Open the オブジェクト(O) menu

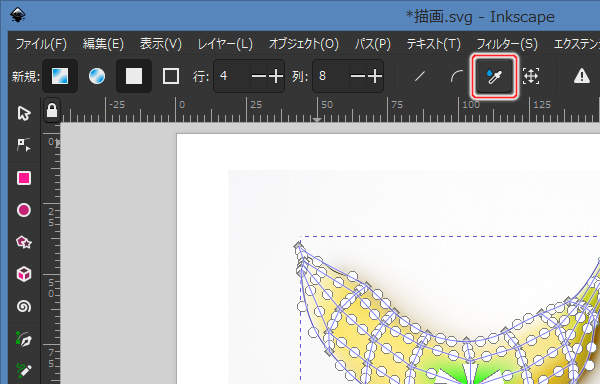point(304,44)
